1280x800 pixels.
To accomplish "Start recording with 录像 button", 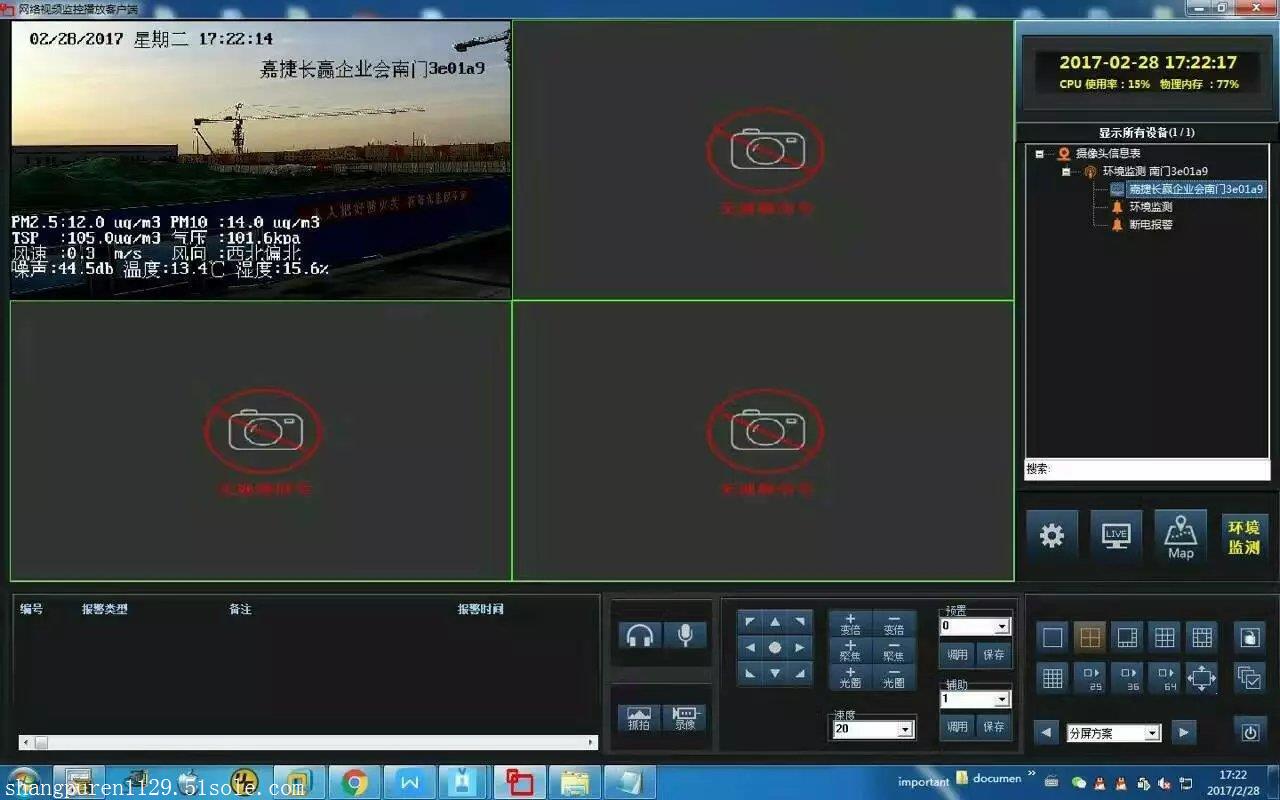I will coord(685,718).
